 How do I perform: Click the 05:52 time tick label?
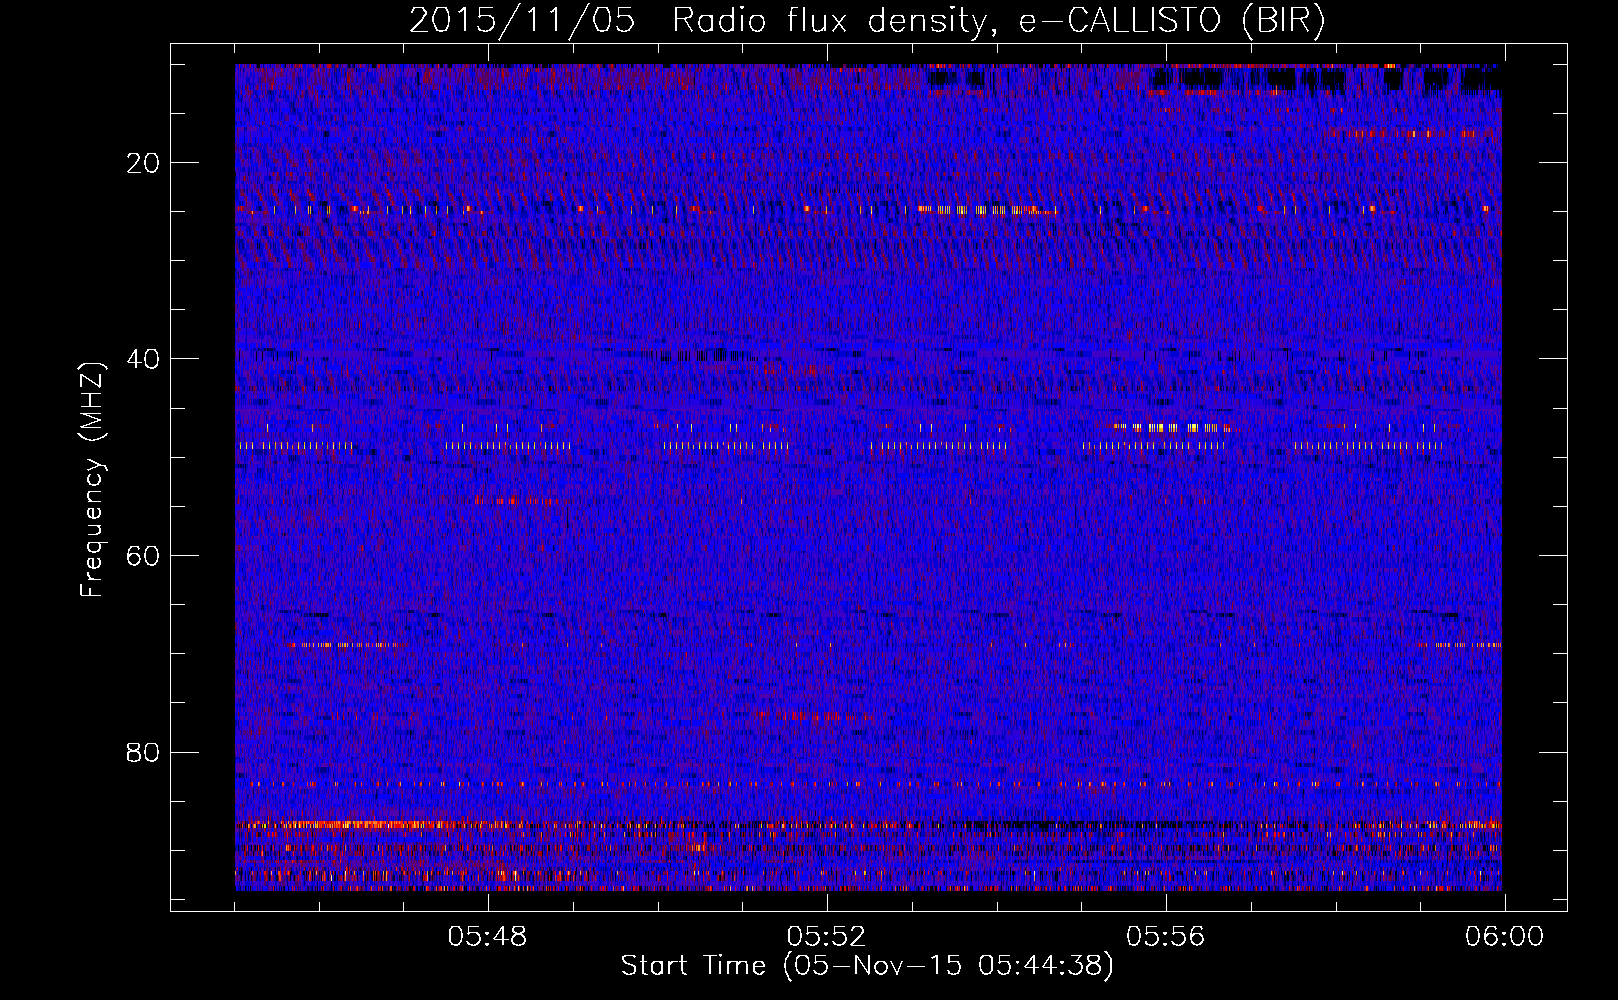(826, 937)
